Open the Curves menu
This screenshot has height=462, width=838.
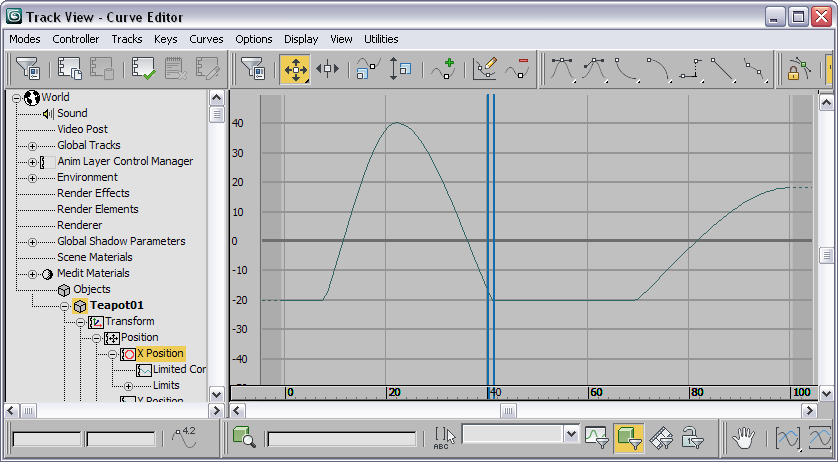pyautogui.click(x=206, y=39)
